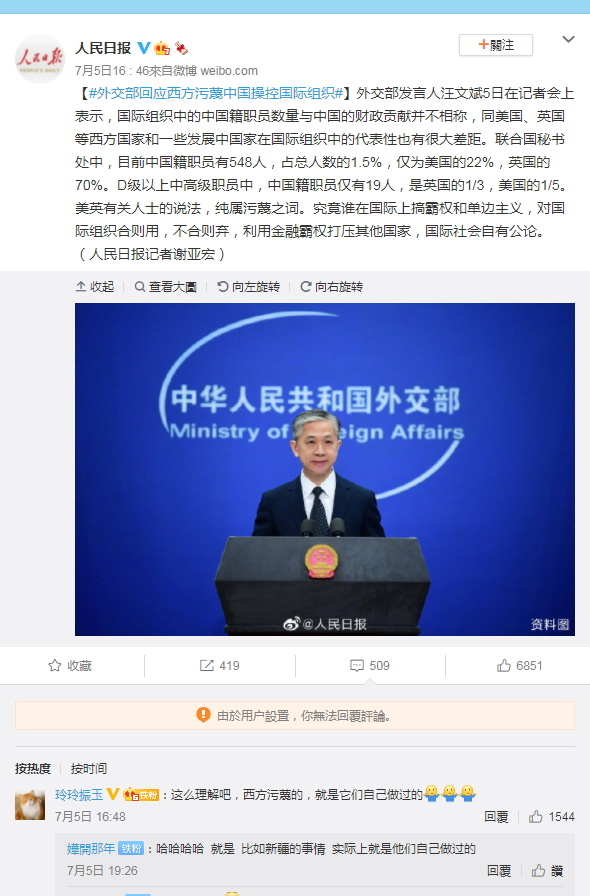The width and height of the screenshot is (590, 896).
Task: Toggle favorite with the 收藏 star
Action: point(70,665)
